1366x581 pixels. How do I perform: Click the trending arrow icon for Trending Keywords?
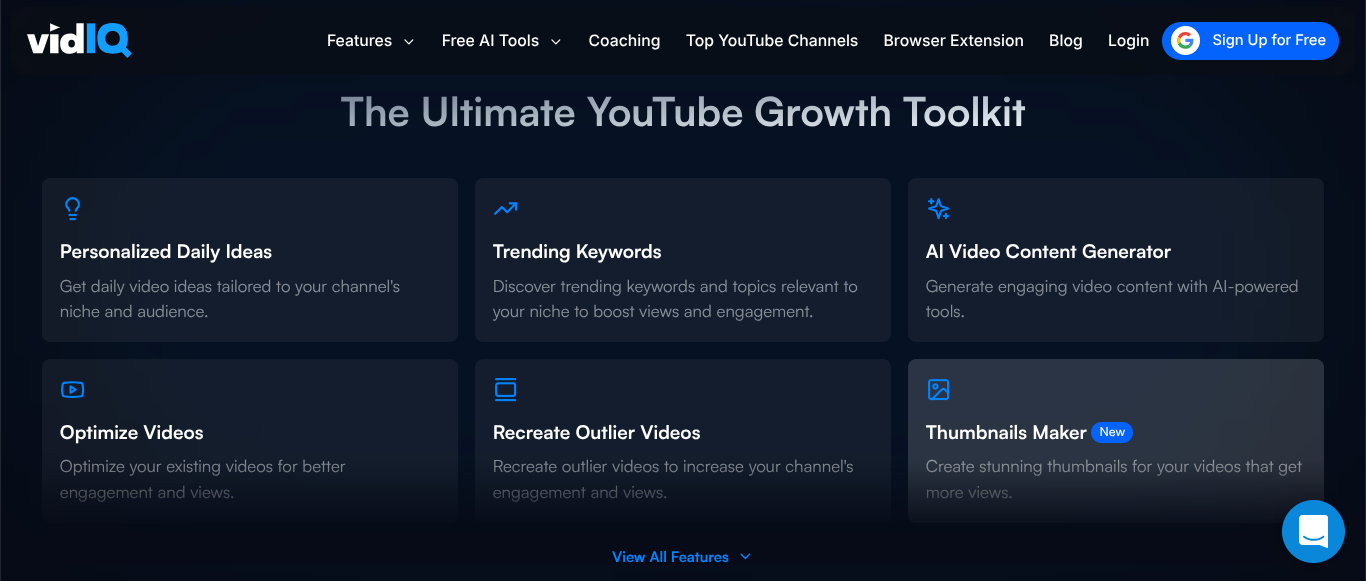tap(505, 208)
